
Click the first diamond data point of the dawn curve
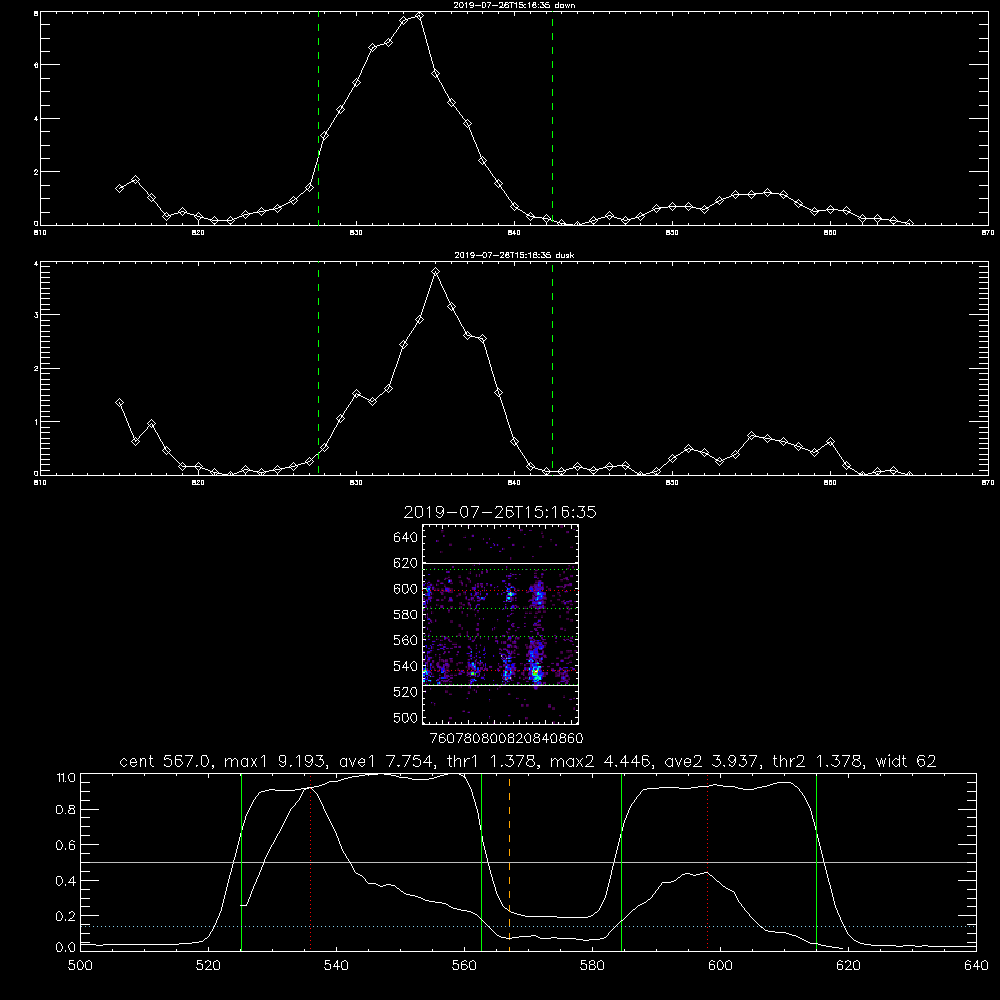pyautogui.click(x=119, y=188)
